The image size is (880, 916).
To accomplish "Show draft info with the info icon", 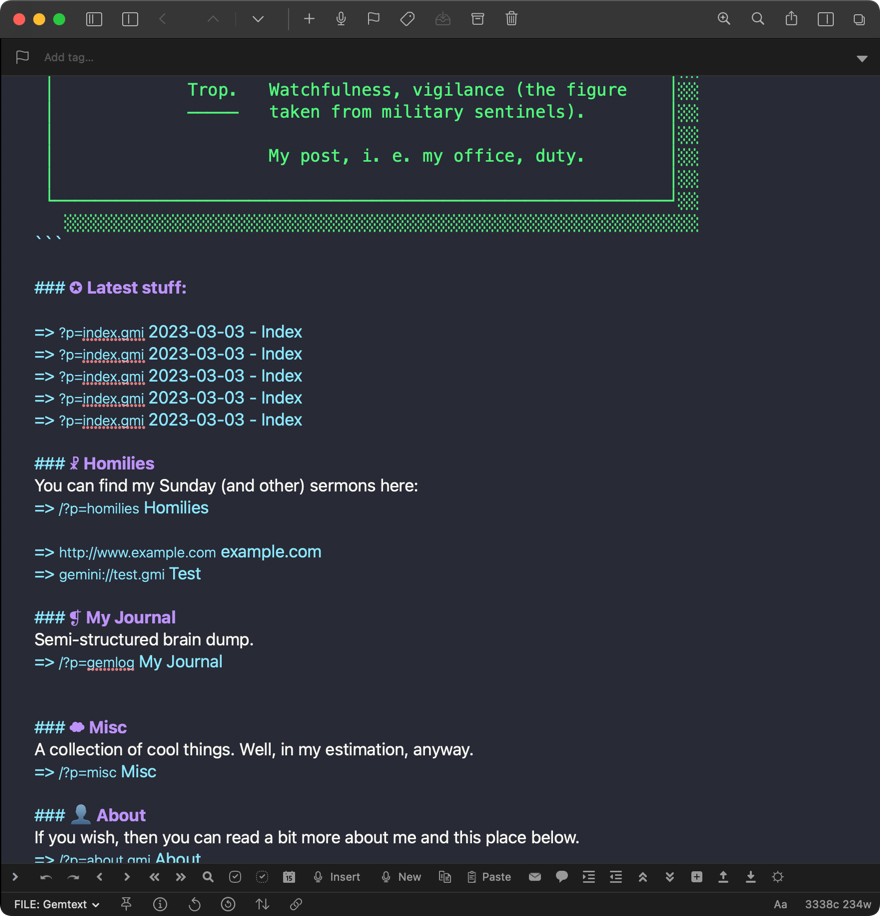I will click(160, 904).
